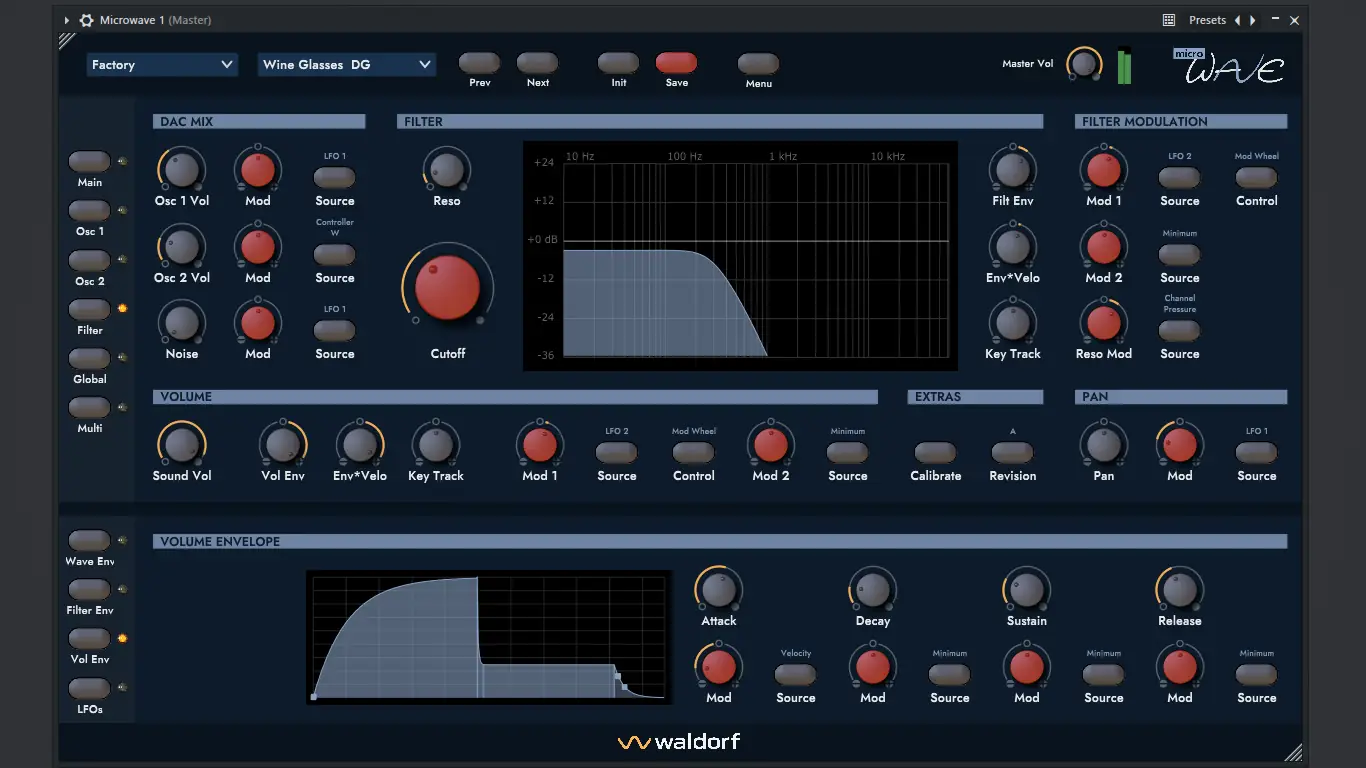This screenshot has width=1366, height=768.
Task: Click the Mod 2 knob in Volume section
Action: (x=771, y=444)
